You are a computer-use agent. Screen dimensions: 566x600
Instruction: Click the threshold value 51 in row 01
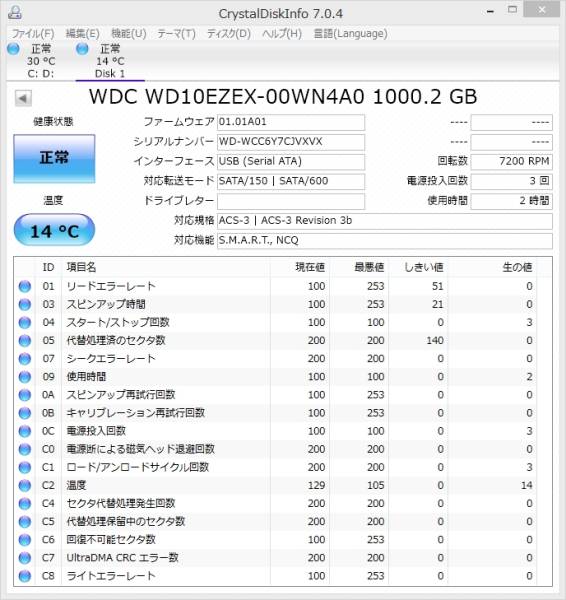point(437,287)
